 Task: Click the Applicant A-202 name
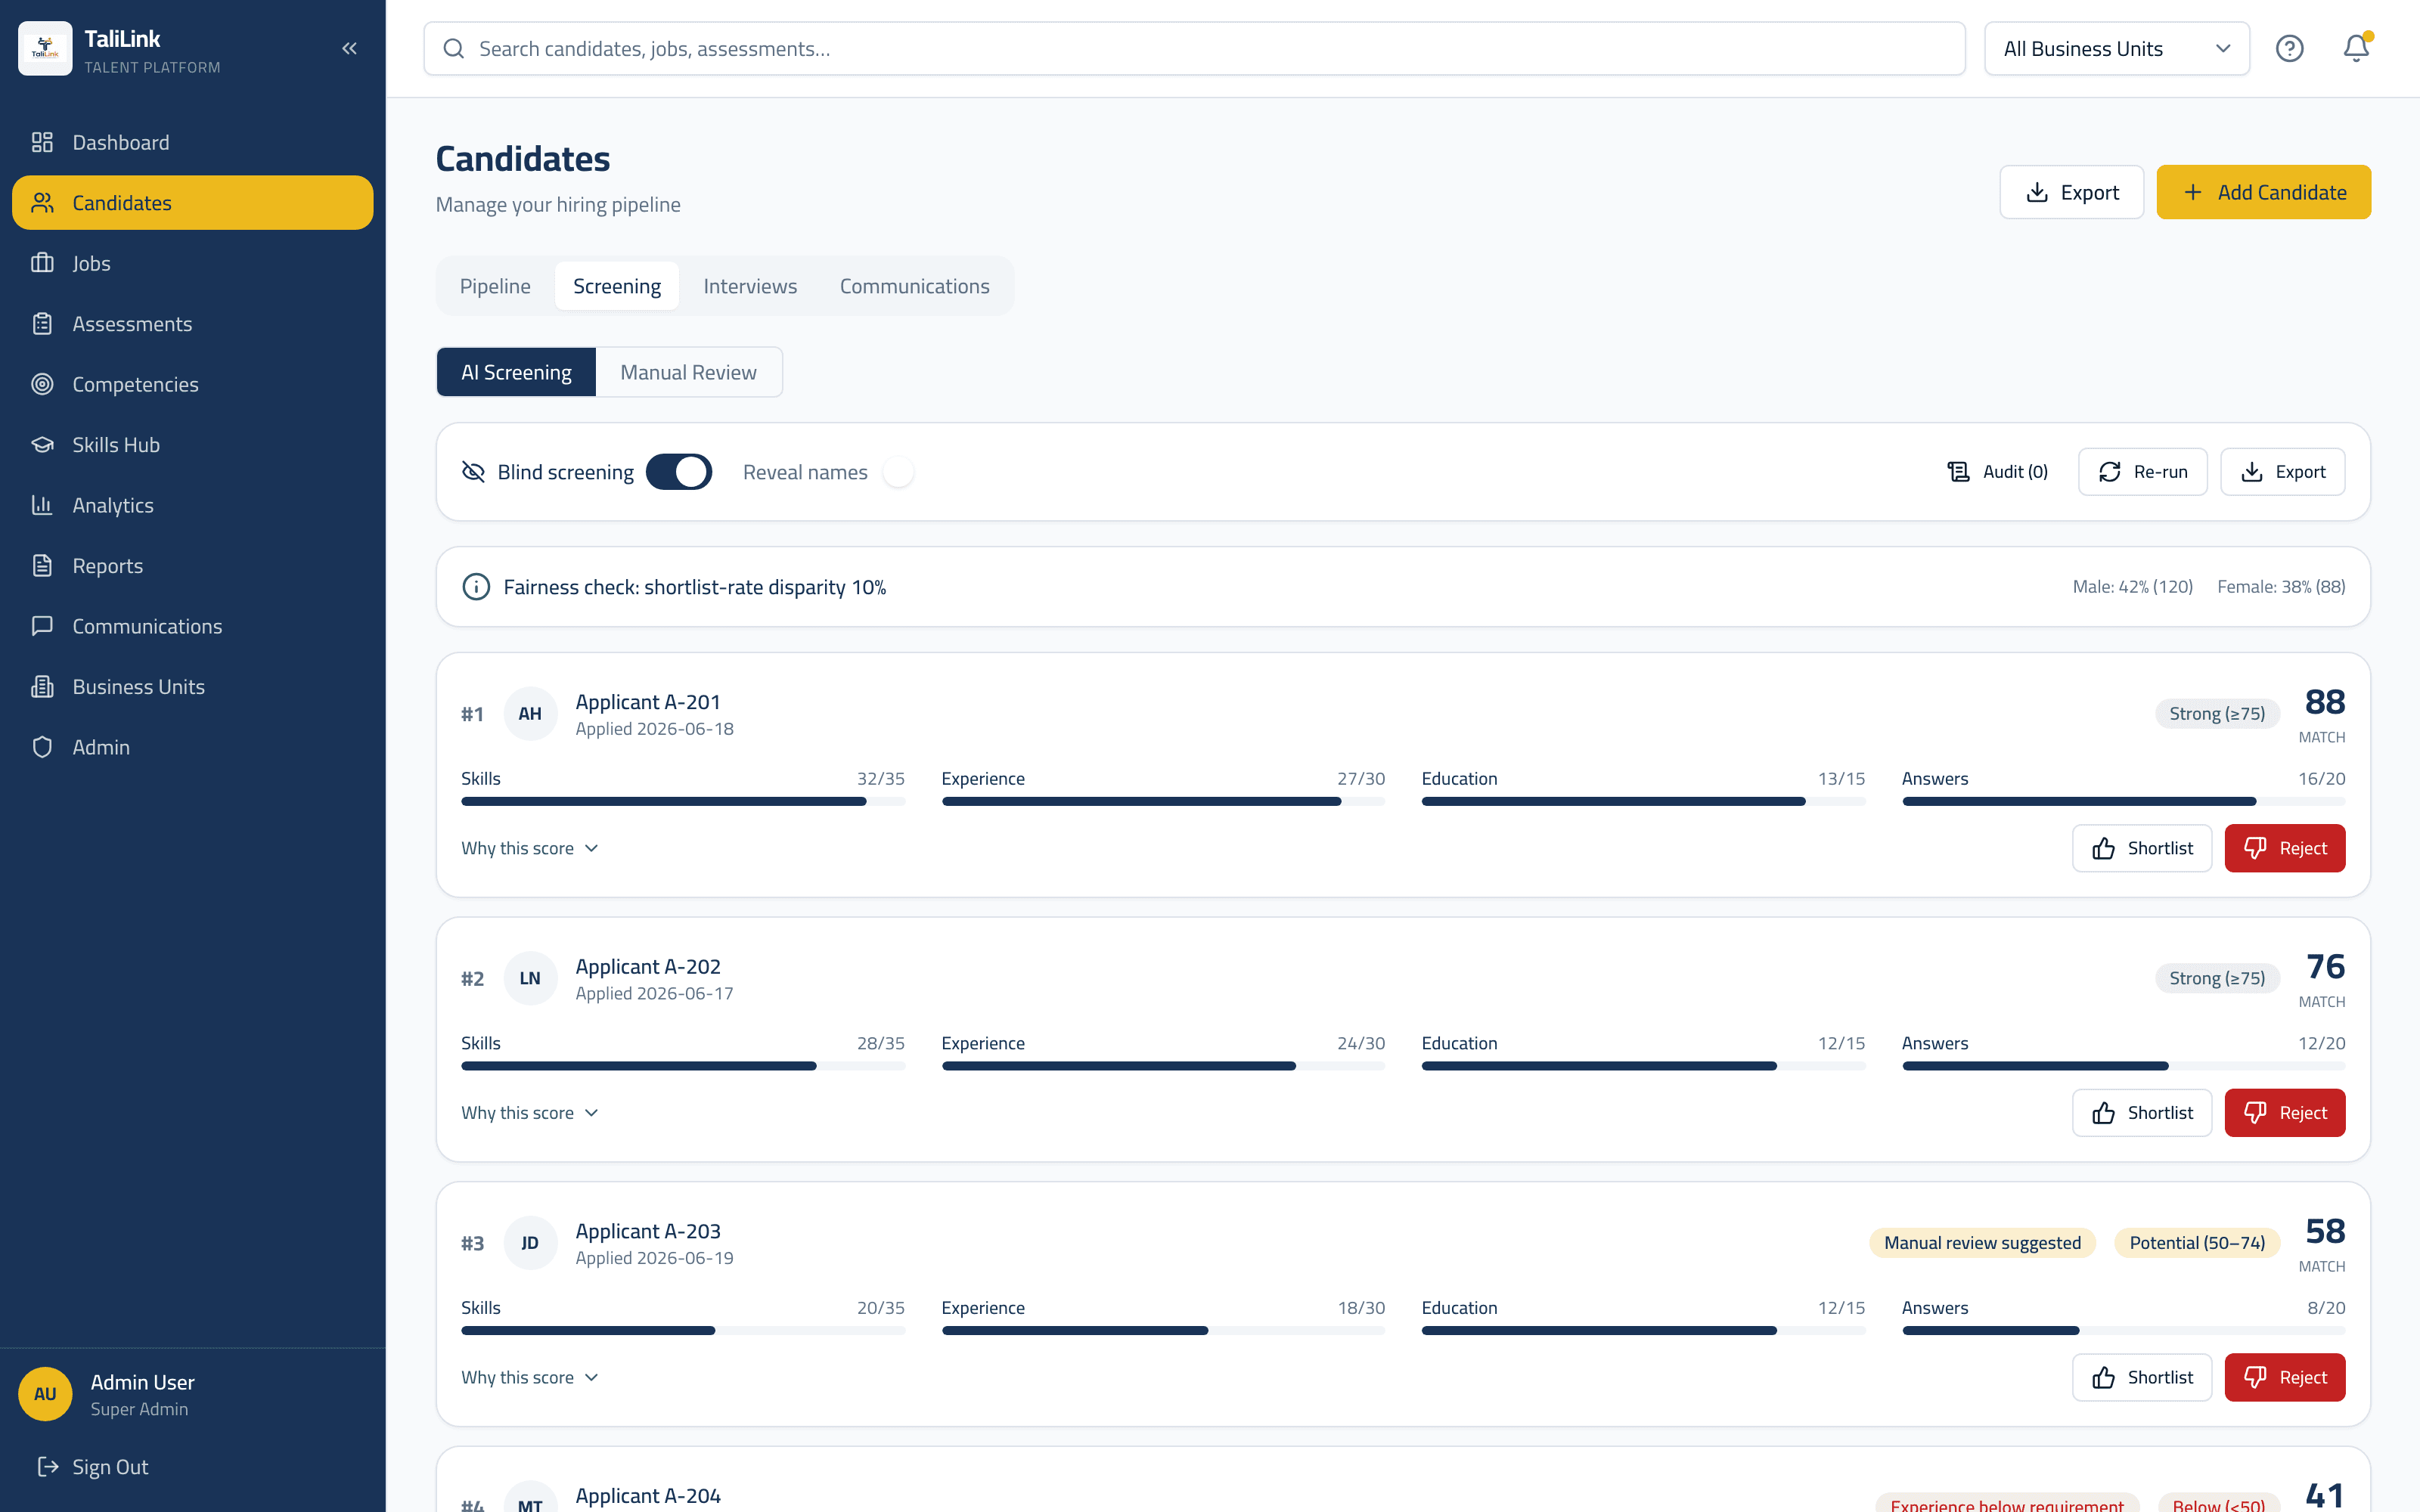pyautogui.click(x=648, y=966)
